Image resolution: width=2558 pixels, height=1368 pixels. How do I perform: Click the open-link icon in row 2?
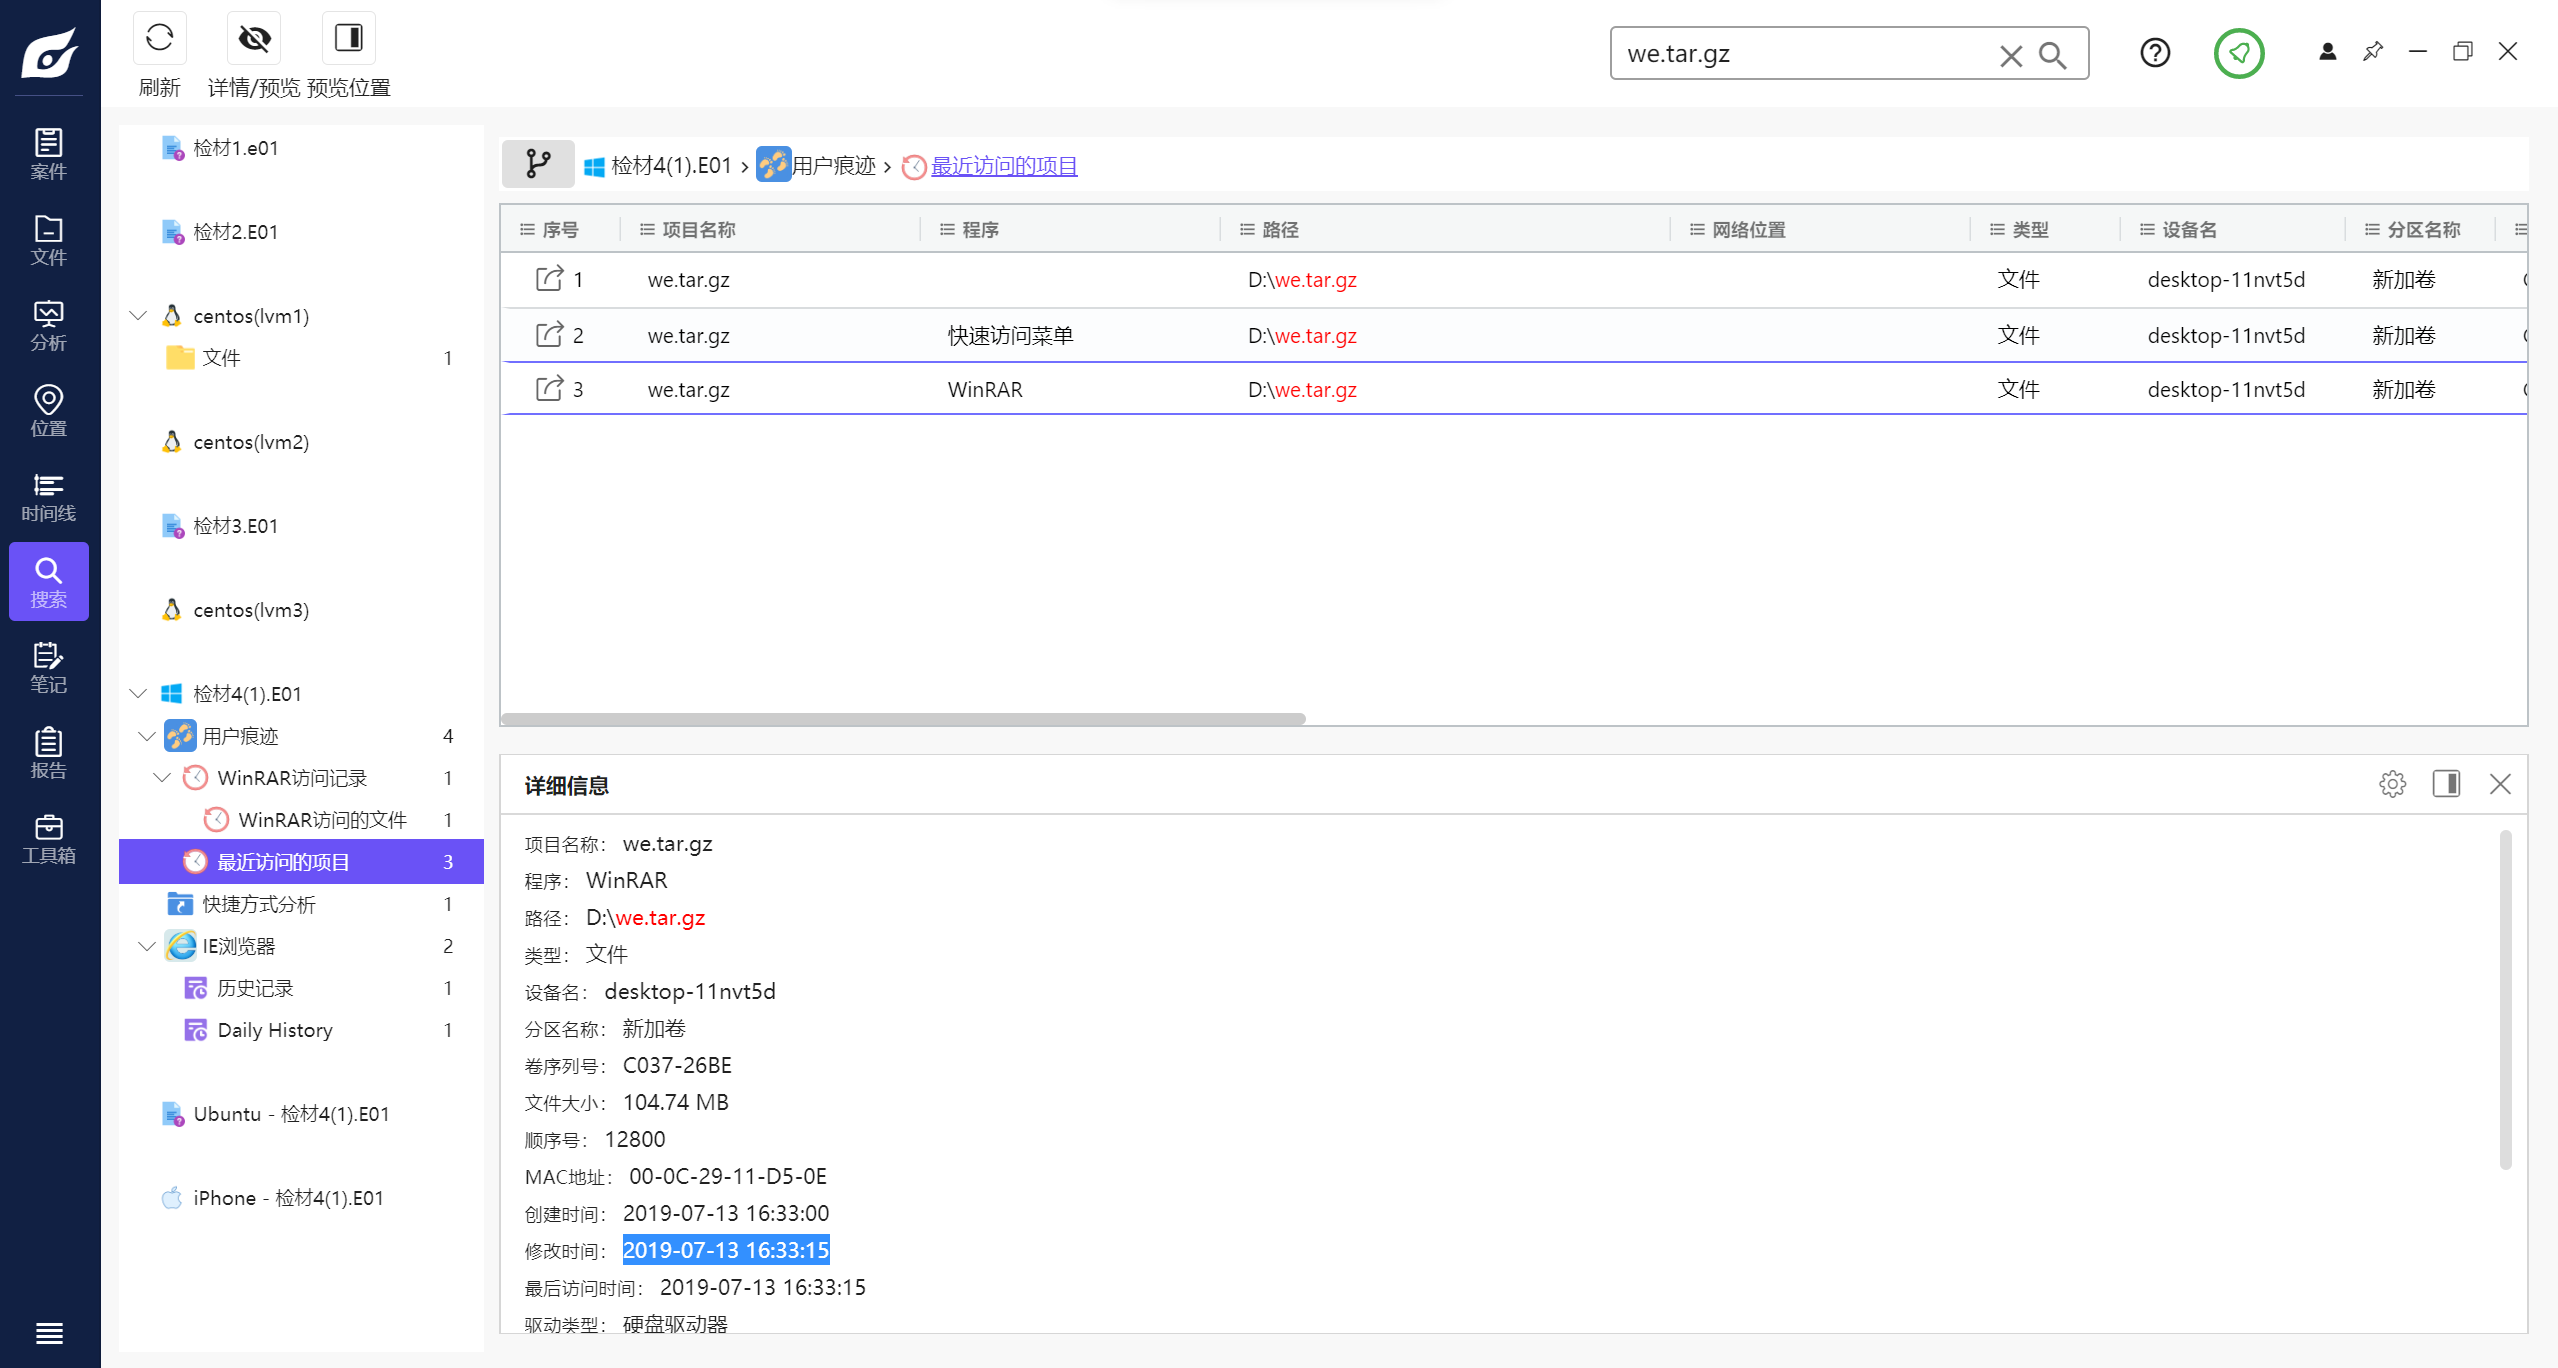(549, 335)
